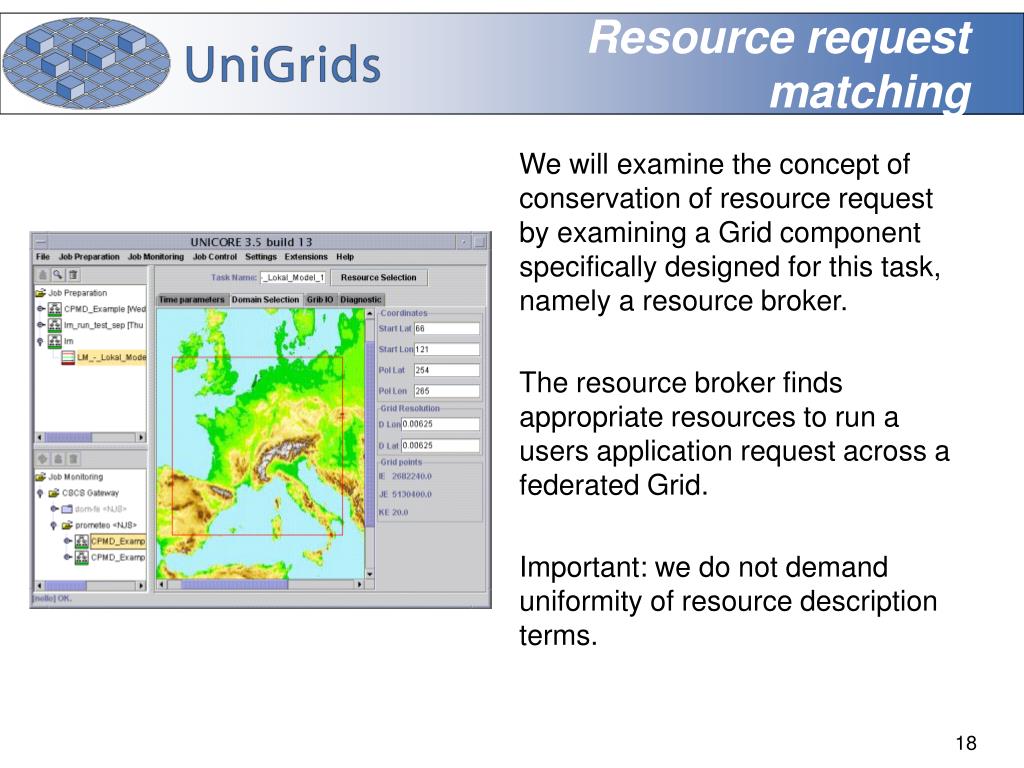Viewport: 1024px width, 768px height.
Task: Switch to the Grib IO tab
Action: pos(320,299)
